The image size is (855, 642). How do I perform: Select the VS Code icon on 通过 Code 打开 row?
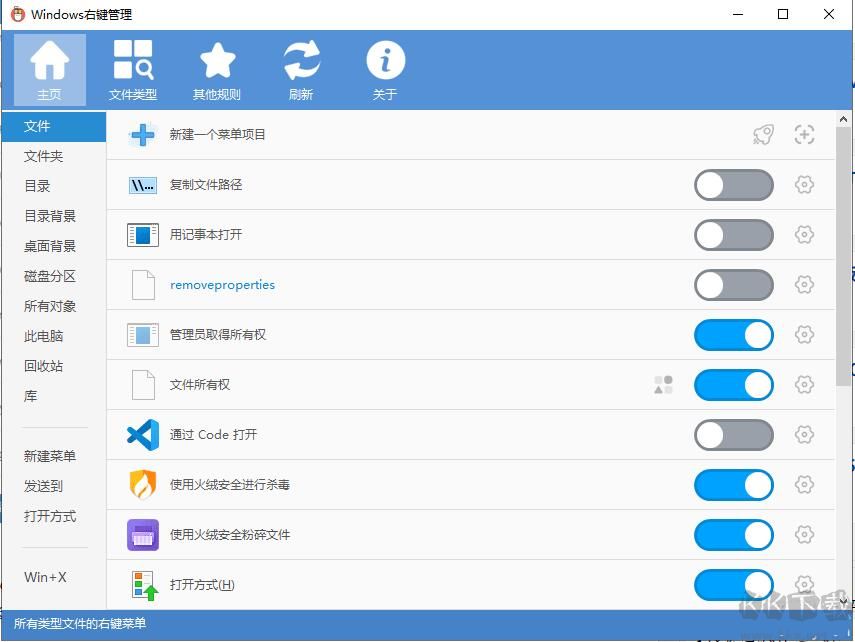(x=142, y=435)
